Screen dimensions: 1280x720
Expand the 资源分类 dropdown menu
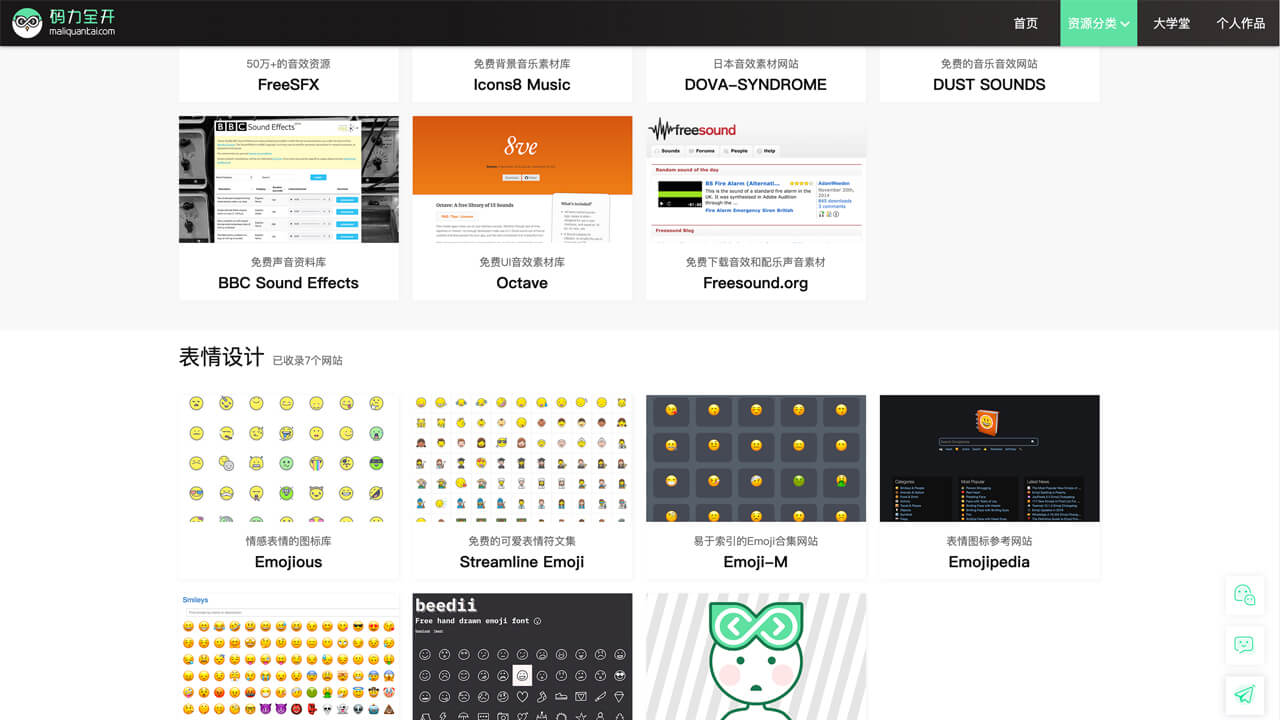click(1098, 23)
